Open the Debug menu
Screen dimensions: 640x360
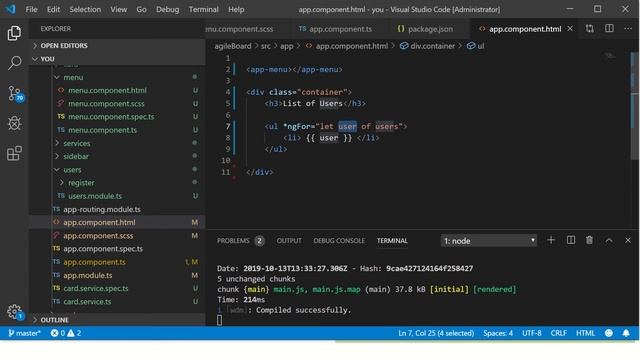[x=167, y=9]
